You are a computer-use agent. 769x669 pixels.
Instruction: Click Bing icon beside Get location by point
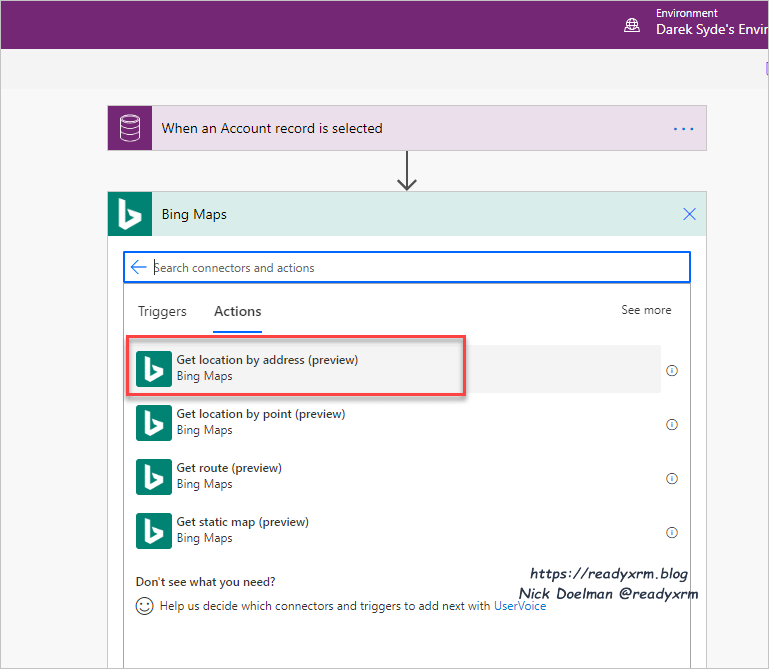click(x=154, y=422)
